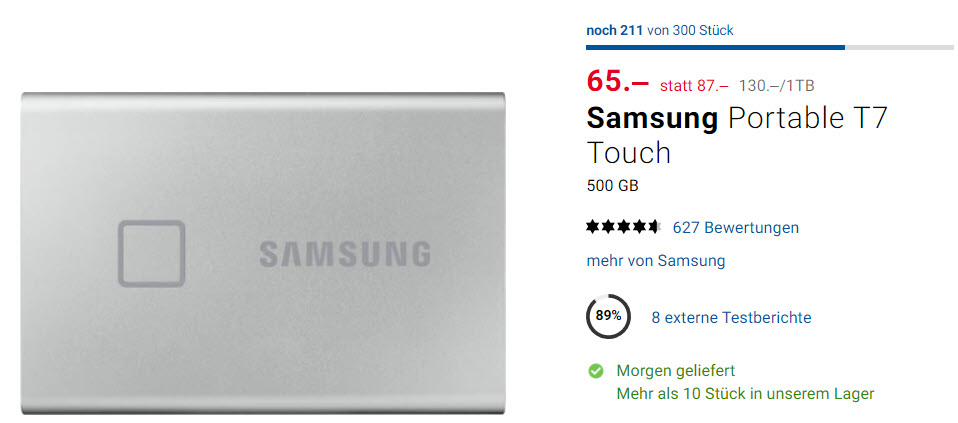Click the half-filled last rating star
958x423 pixels.
(x=654, y=227)
